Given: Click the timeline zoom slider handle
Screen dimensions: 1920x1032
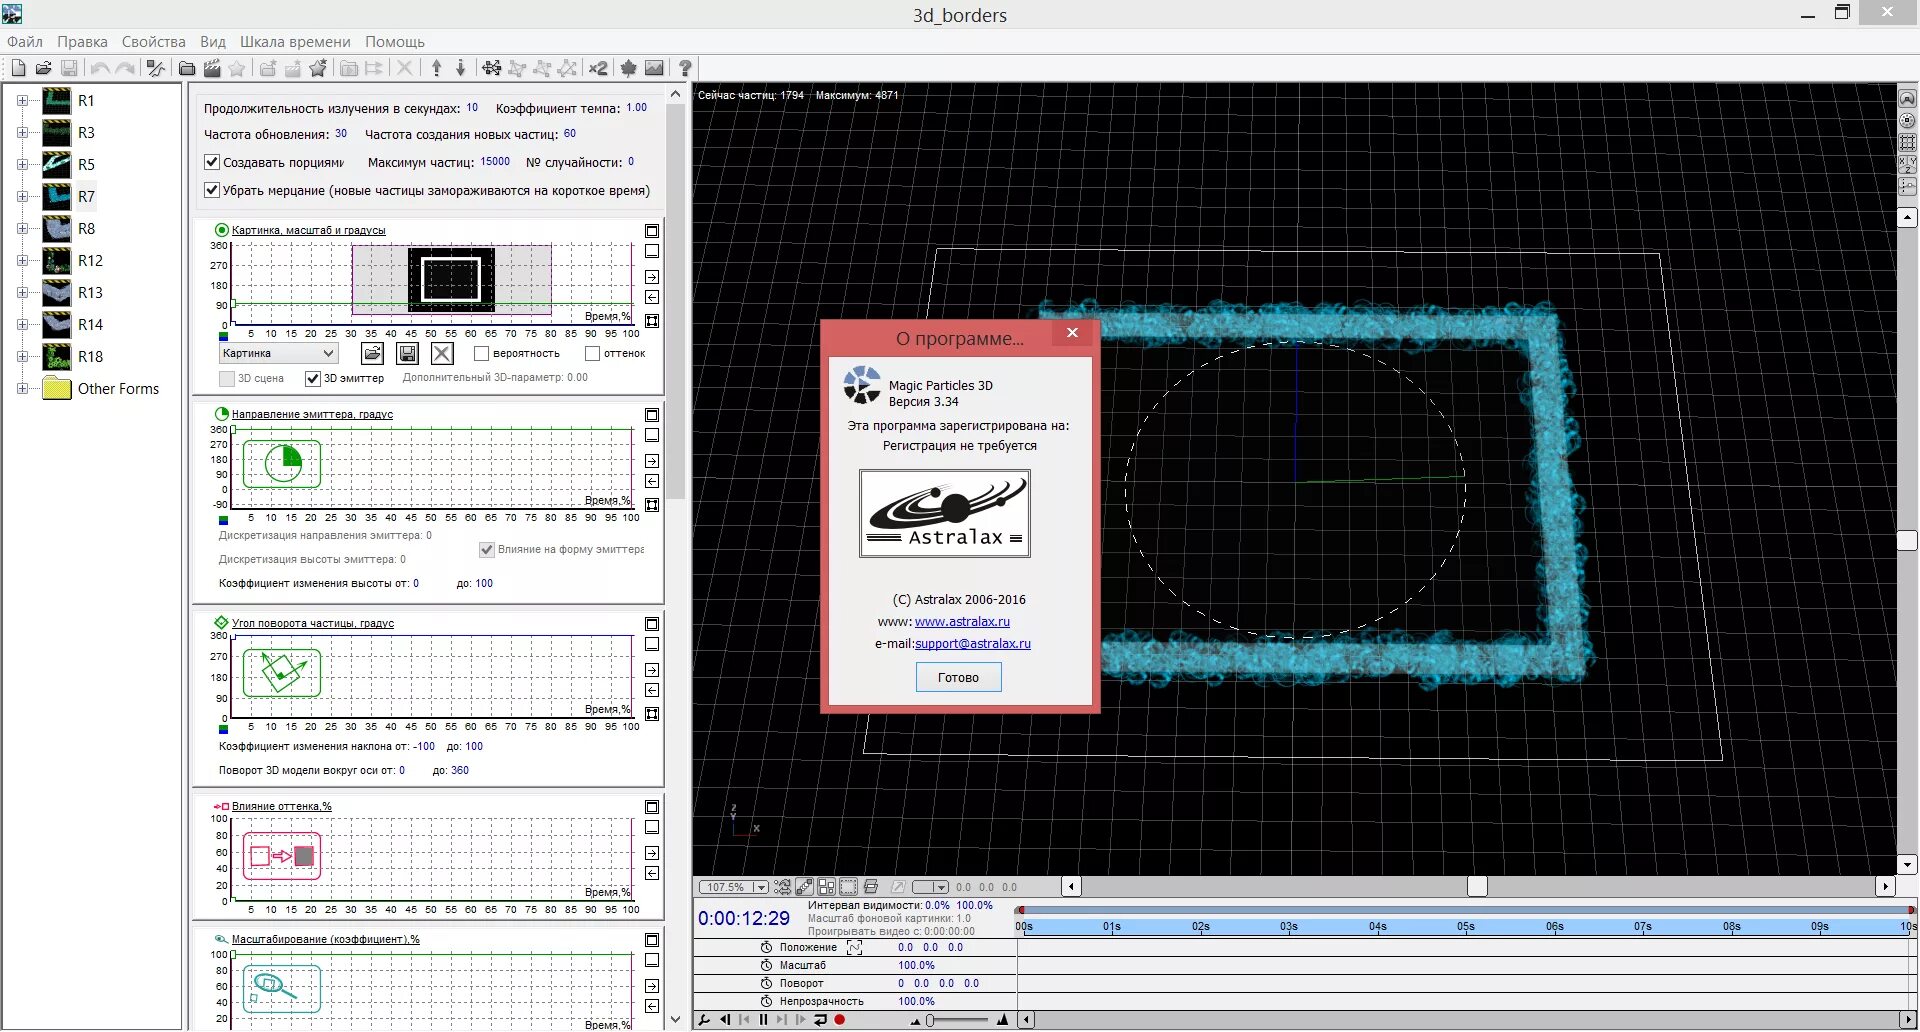Looking at the screenshot, I should pos(930,1020).
